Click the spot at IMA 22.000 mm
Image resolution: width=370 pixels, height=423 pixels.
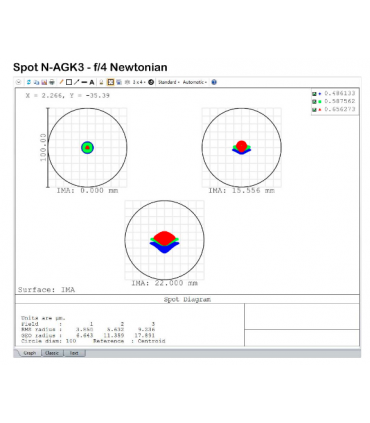164,242
